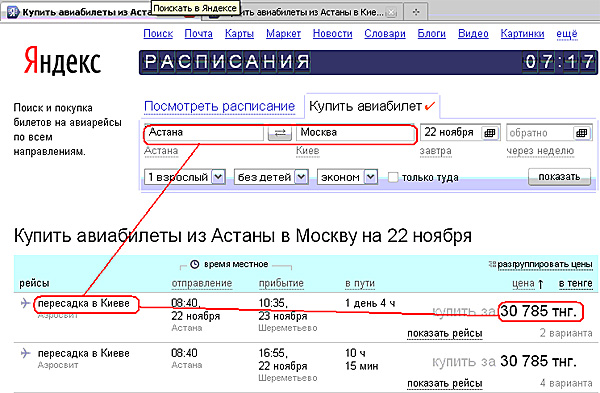This screenshot has width=600, height=393.
Task: Click the new tab button in tab bar
Action: coord(416,12)
